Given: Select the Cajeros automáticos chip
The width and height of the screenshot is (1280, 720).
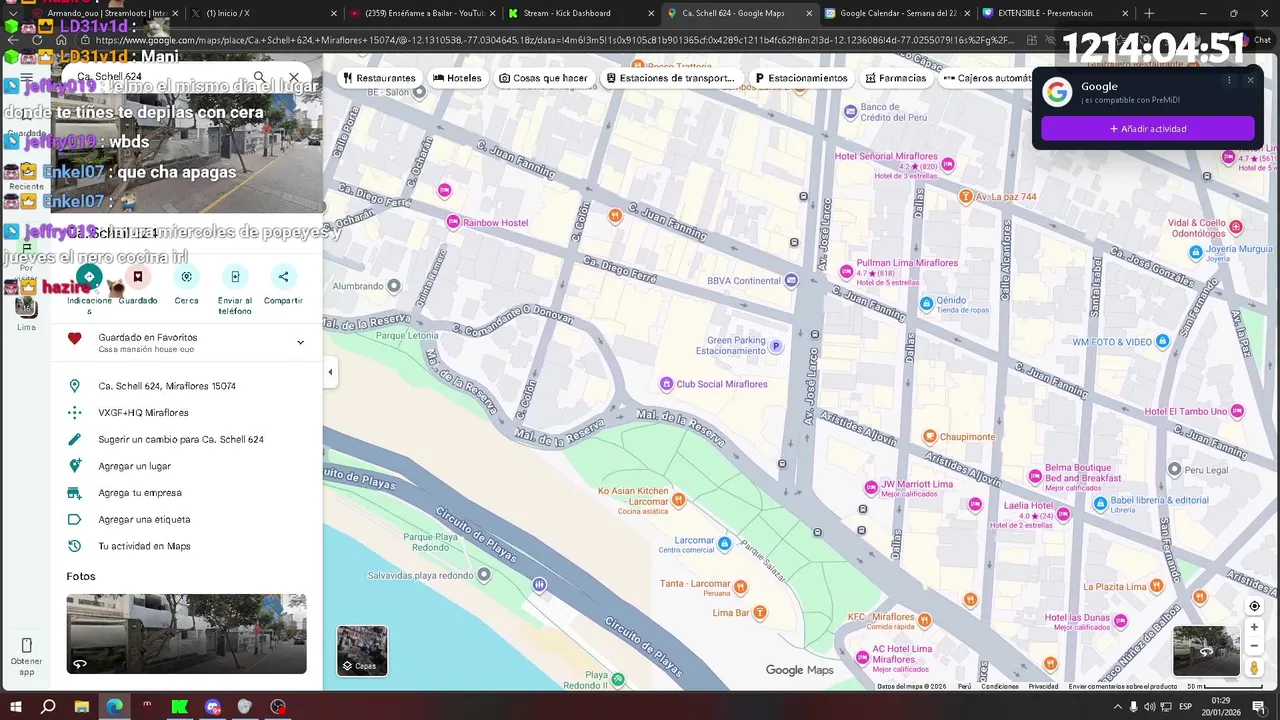Looking at the screenshot, I should (x=985, y=78).
